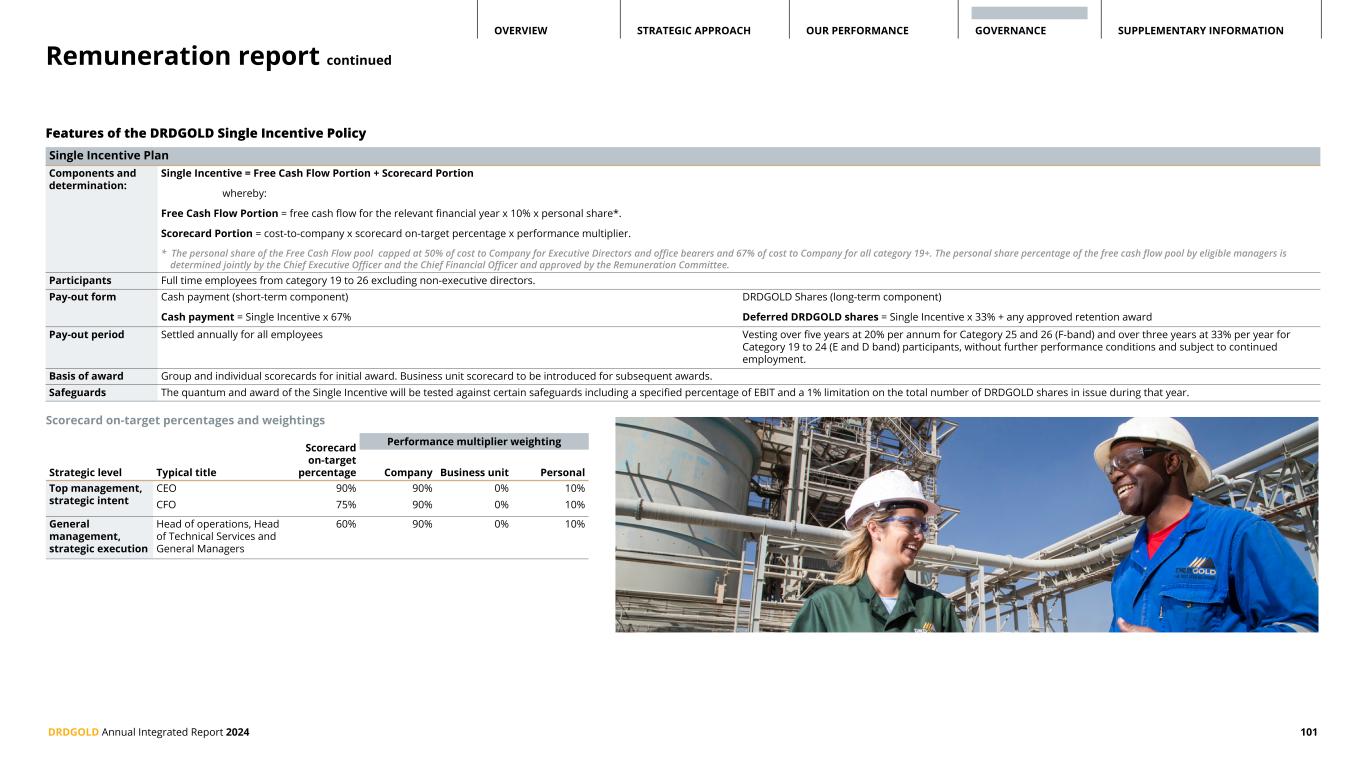
Task: Select the 'Features of the DRDGOLD Single Incentive Policy' heading
Action: pyautogui.click(x=206, y=133)
